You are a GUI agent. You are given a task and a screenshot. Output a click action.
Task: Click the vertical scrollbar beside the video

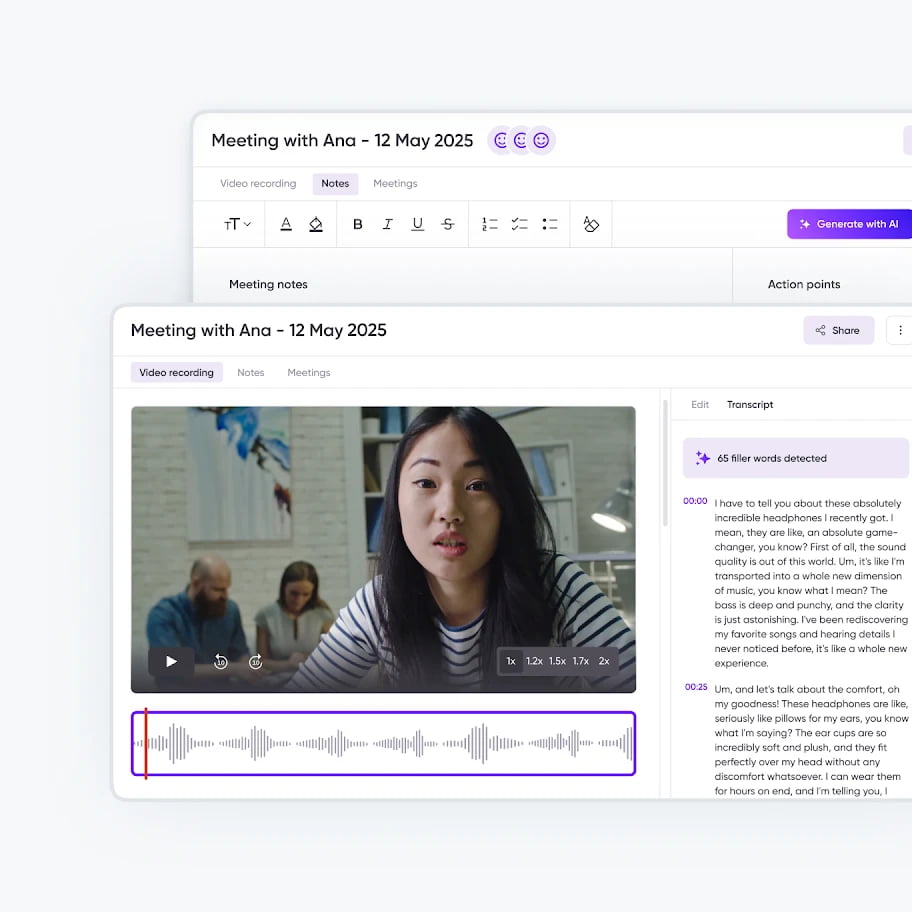pyautogui.click(x=665, y=463)
